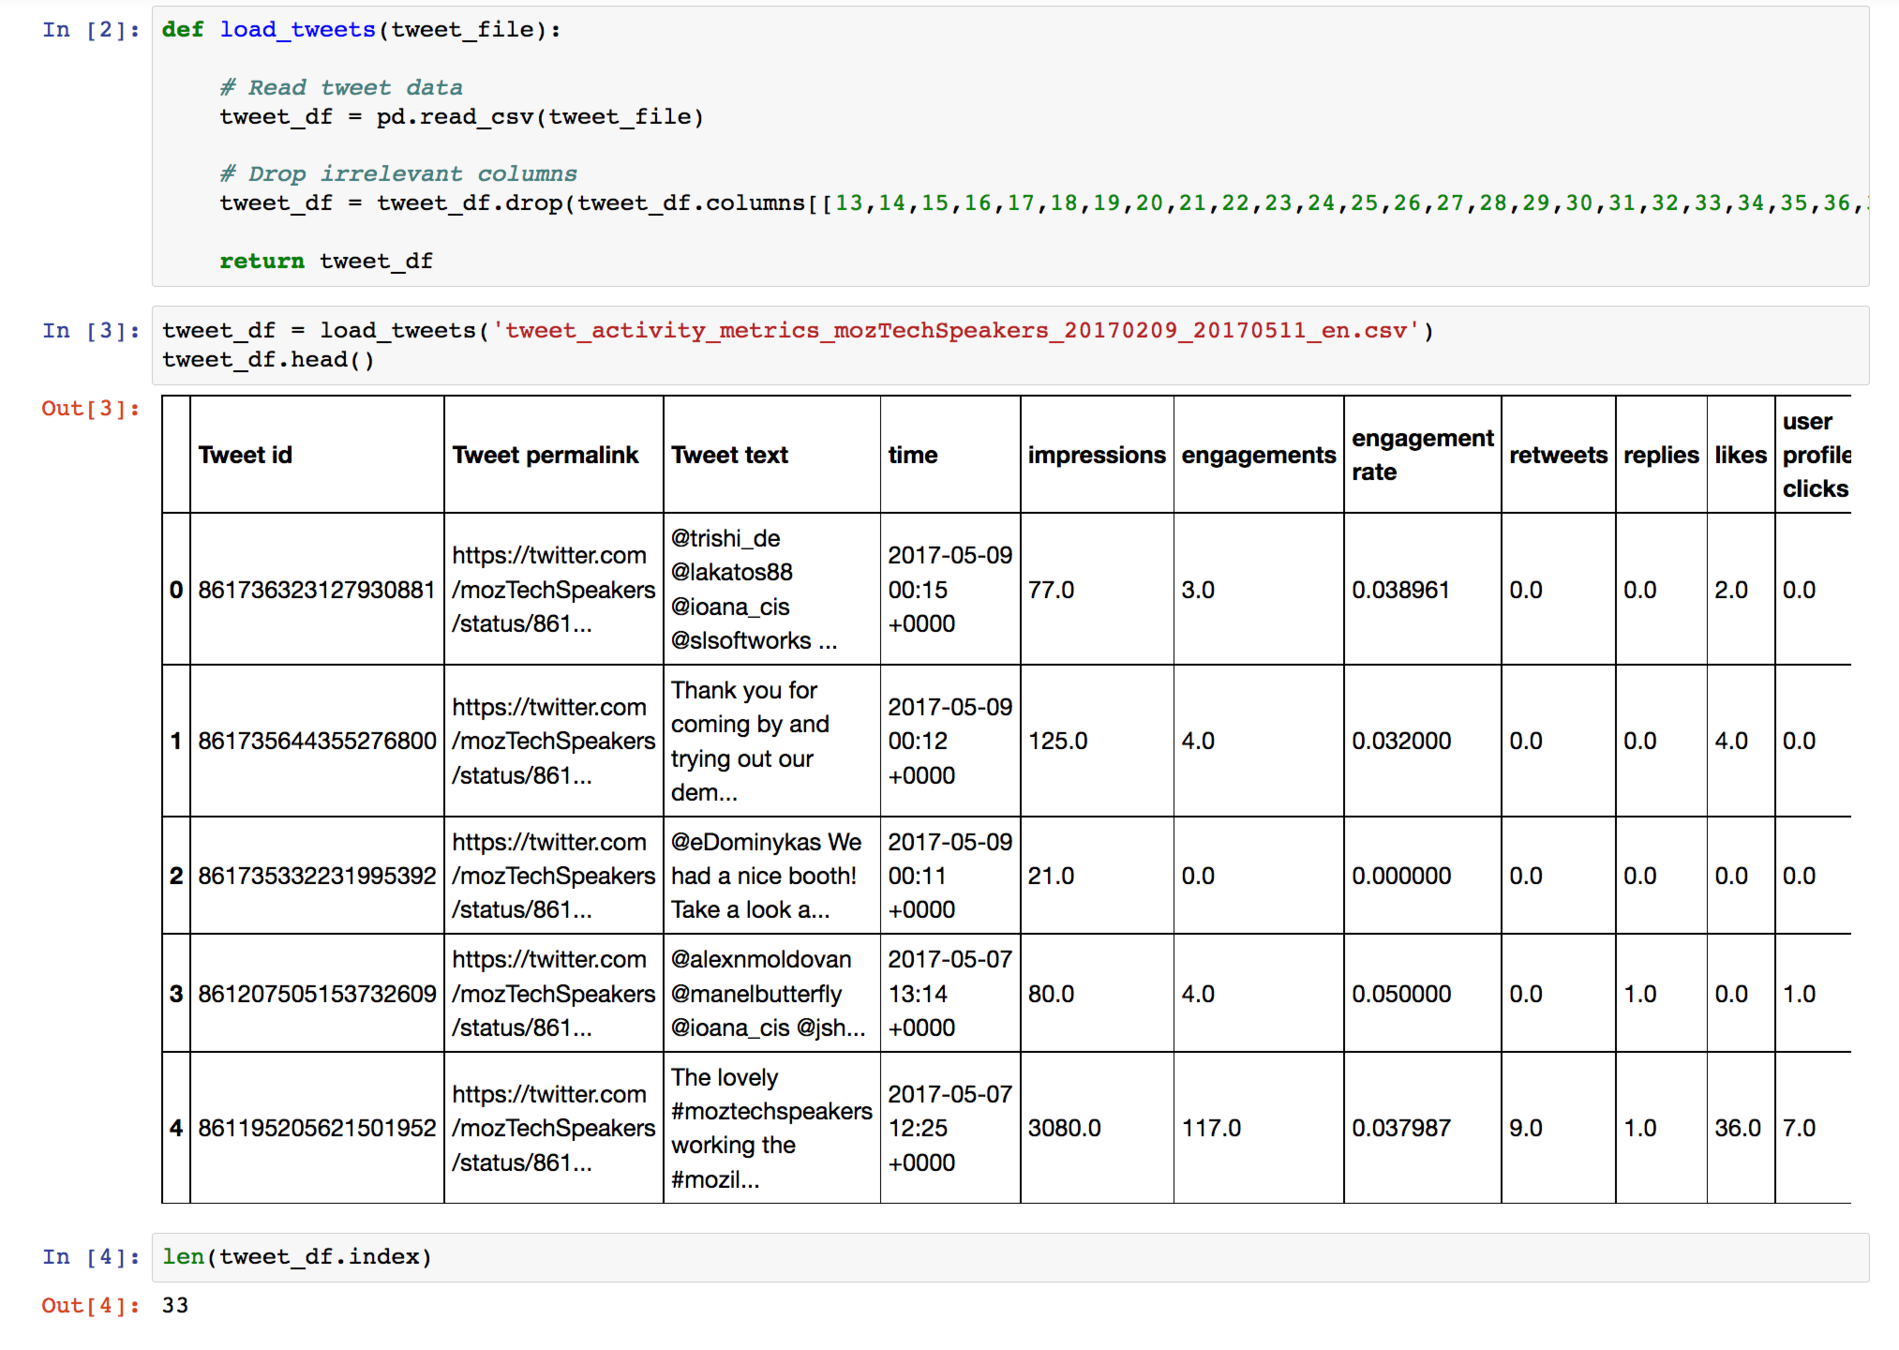The width and height of the screenshot is (1899, 1350).
Task: Click the tweet_df.head() line
Action: coord(268,360)
